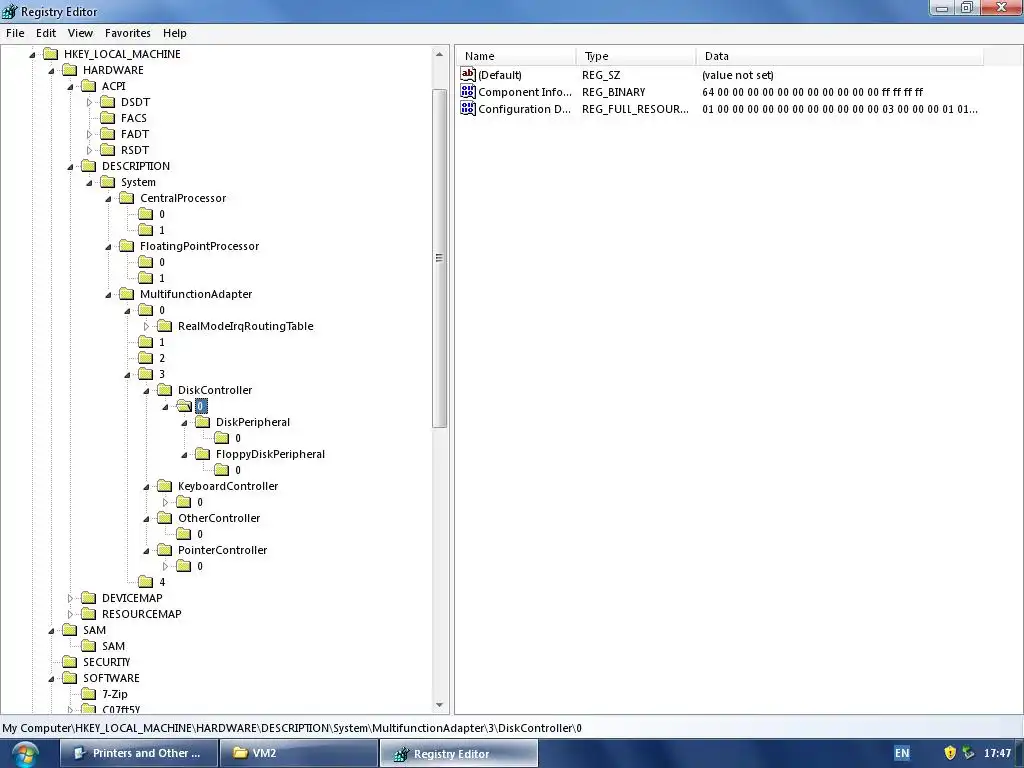Click the Registry Editor taskbar button

(x=458, y=753)
